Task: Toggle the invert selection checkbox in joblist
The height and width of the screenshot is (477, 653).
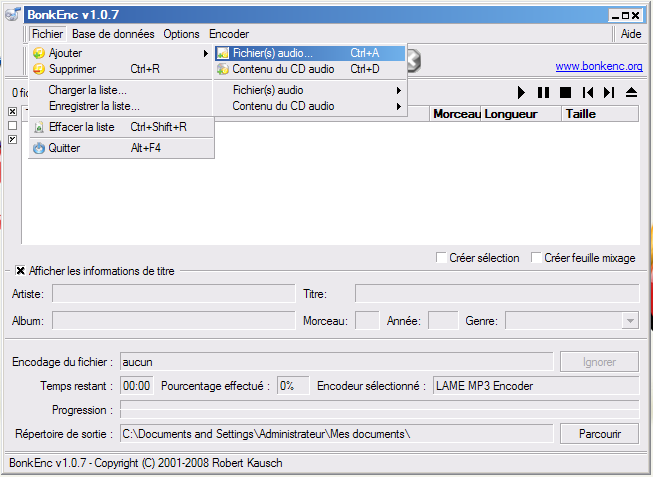Action: pos(12,140)
